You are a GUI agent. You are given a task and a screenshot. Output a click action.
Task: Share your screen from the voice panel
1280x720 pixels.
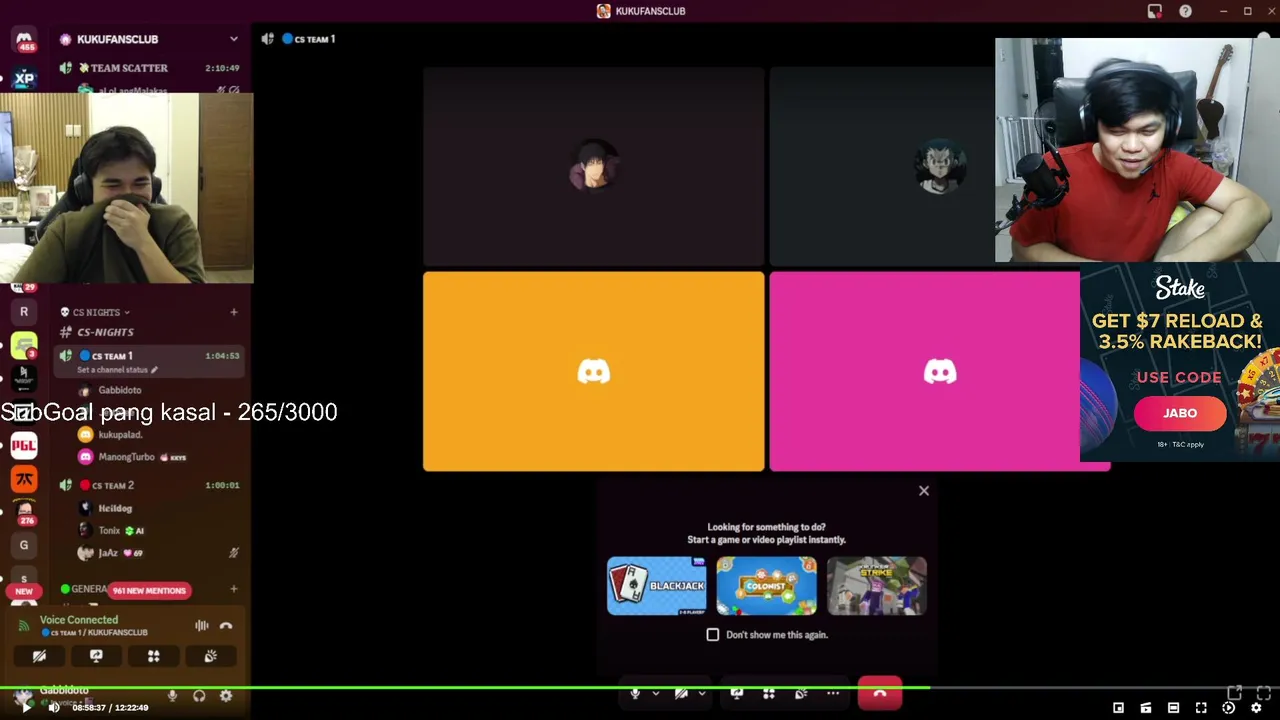click(x=96, y=656)
